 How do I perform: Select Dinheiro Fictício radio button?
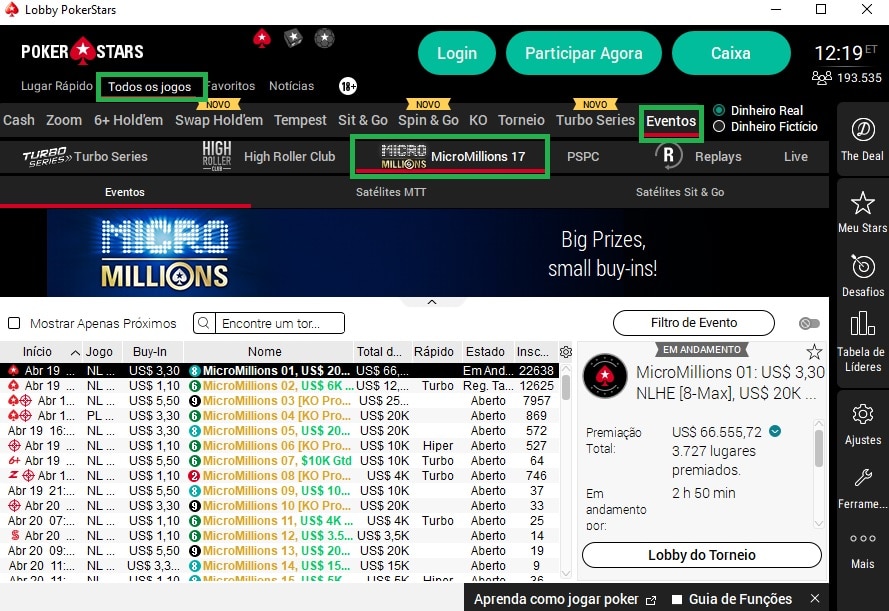(x=719, y=126)
